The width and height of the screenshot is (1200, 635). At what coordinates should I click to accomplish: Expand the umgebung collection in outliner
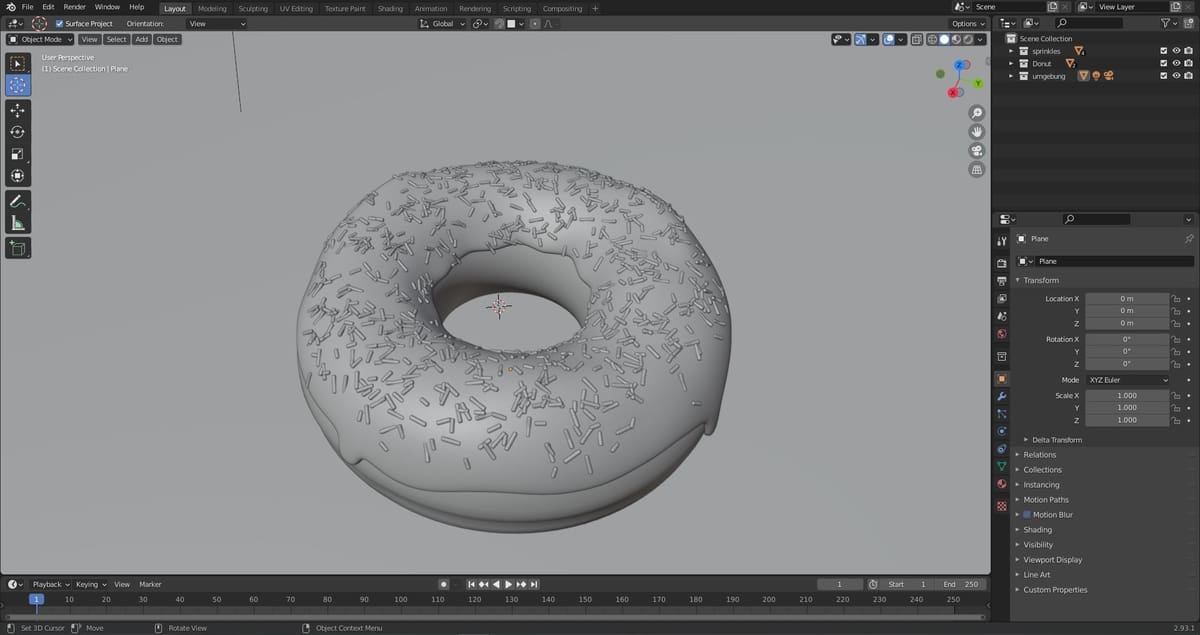(1011, 76)
